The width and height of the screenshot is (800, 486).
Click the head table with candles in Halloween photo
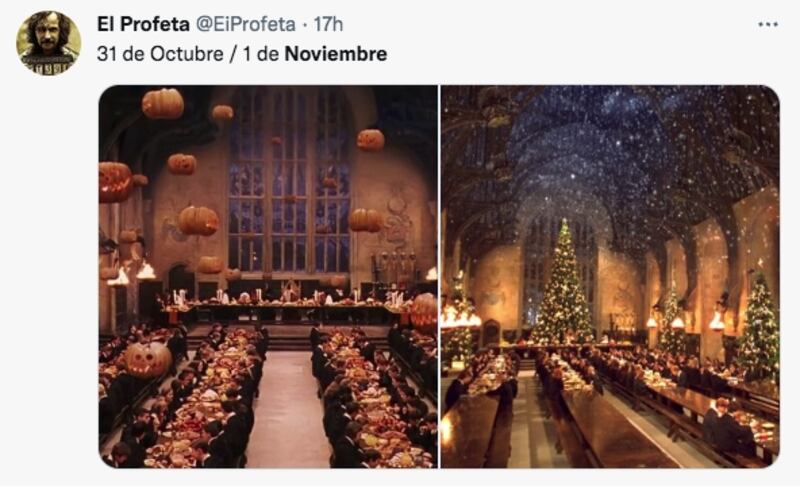[x=285, y=310]
